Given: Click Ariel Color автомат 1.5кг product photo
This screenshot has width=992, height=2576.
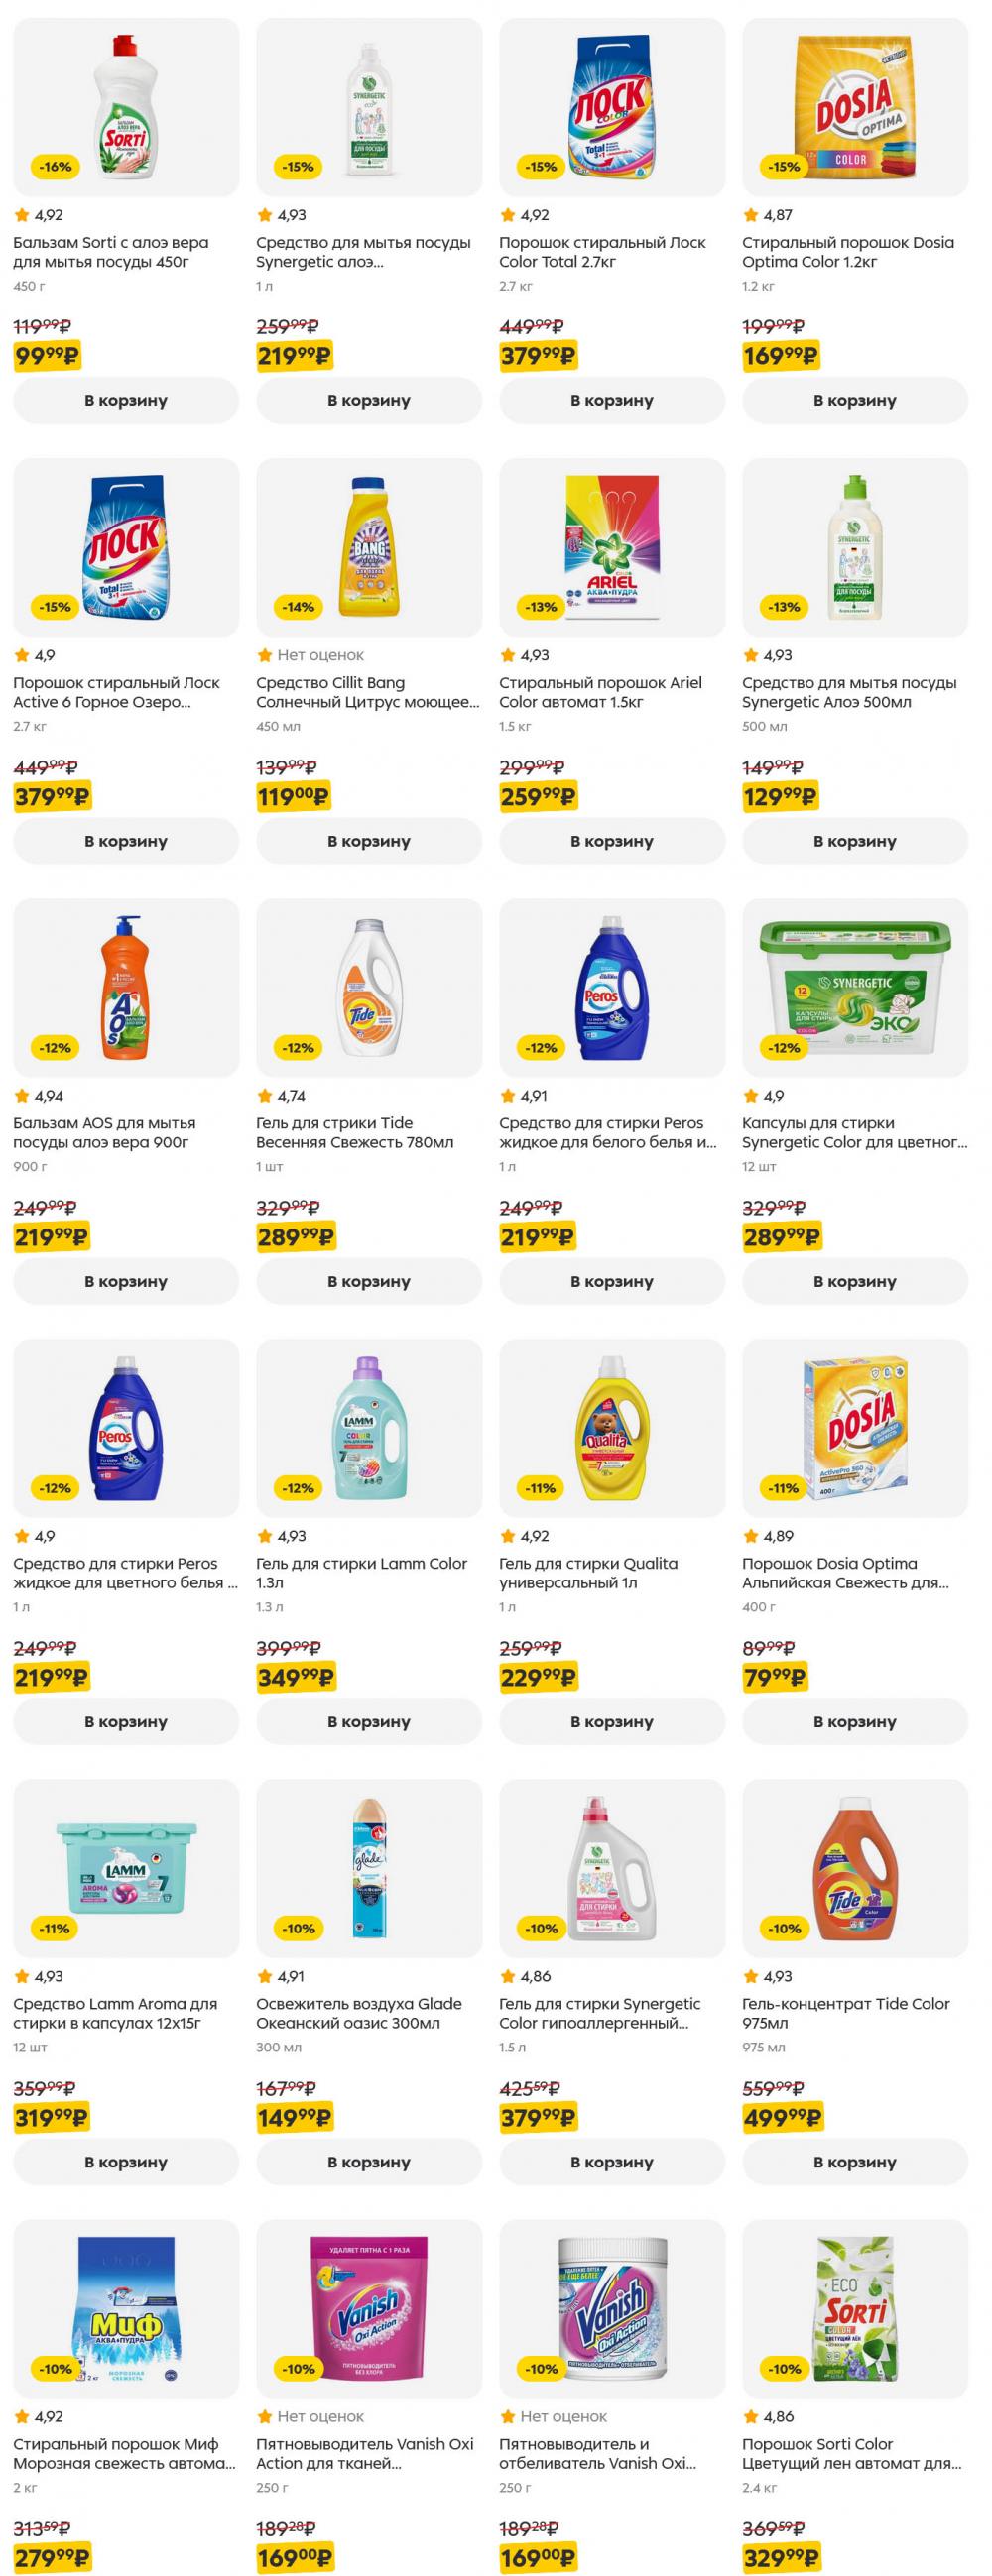Looking at the screenshot, I should point(612,547).
